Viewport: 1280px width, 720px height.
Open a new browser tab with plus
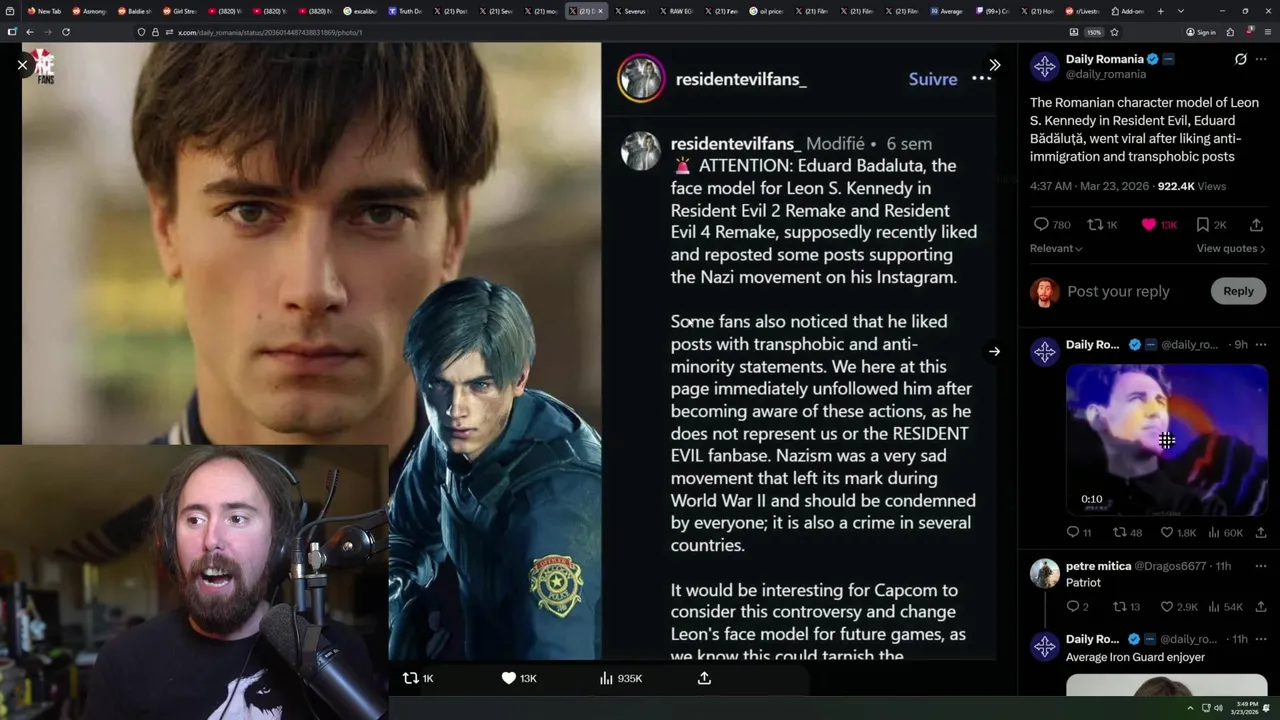click(1160, 11)
